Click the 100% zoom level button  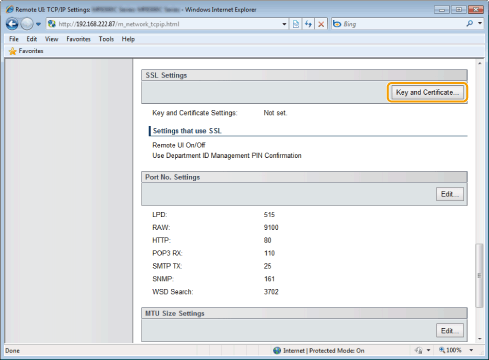(x=450, y=350)
